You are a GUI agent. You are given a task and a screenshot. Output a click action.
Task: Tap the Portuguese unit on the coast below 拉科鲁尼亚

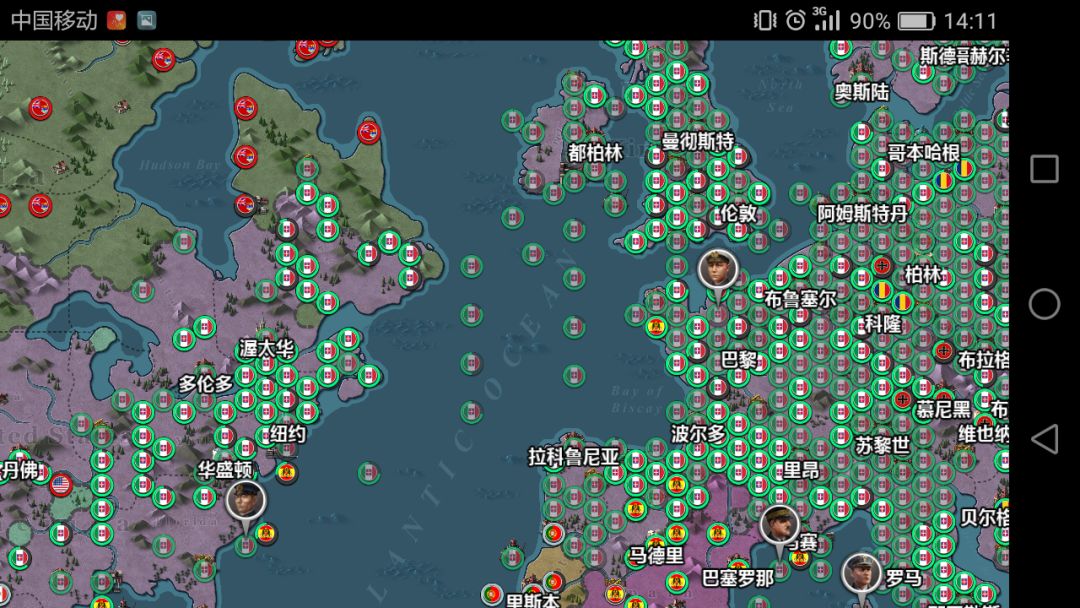pos(553,533)
